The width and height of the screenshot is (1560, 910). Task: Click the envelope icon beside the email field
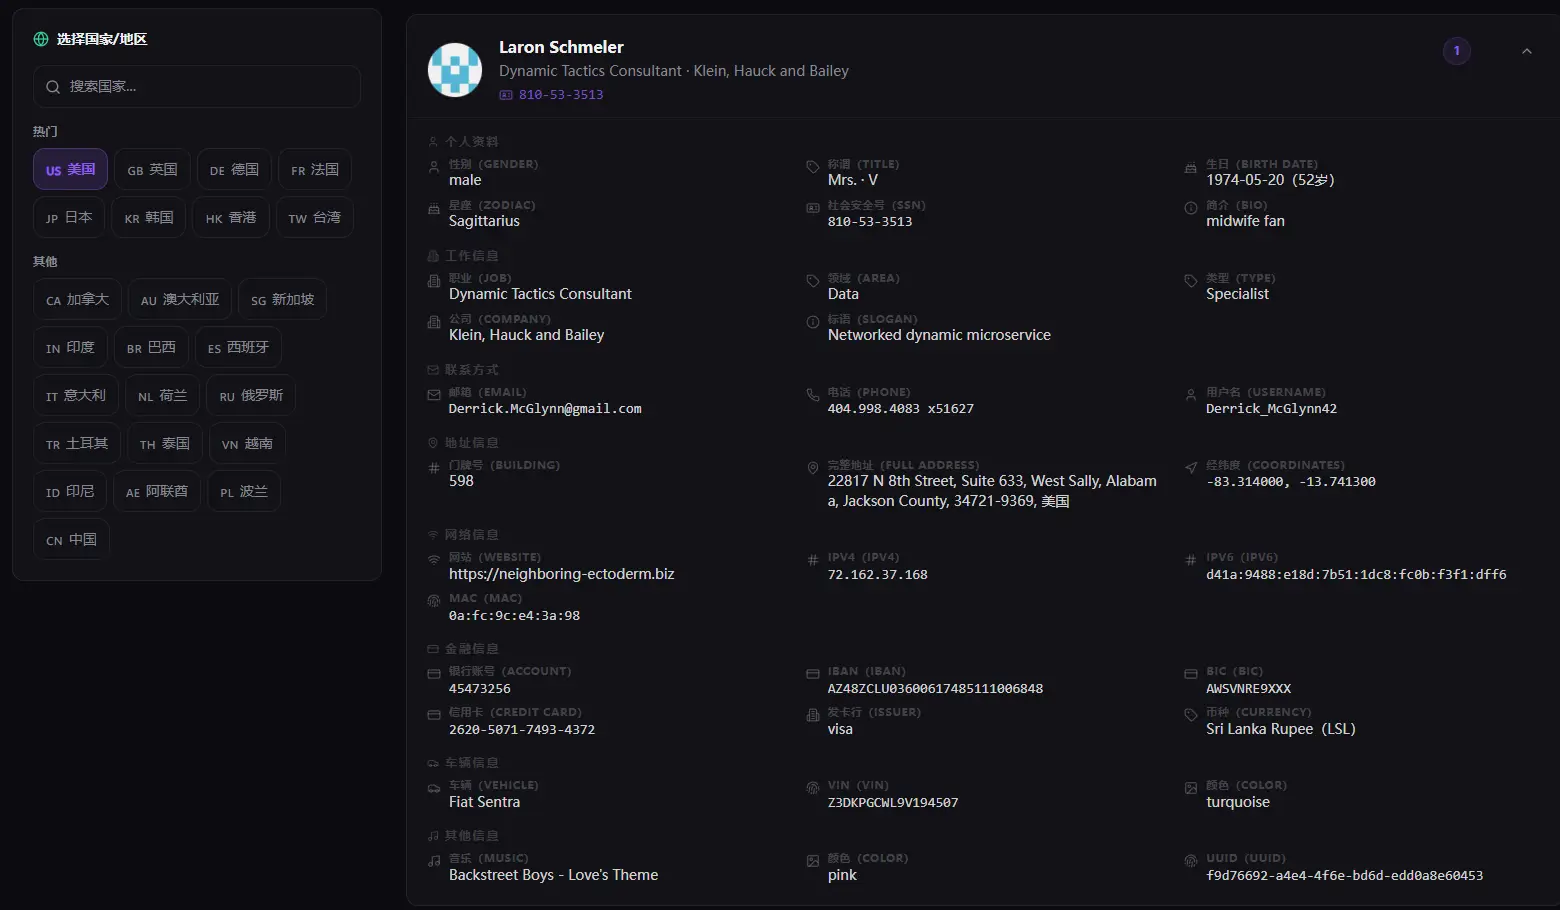click(x=434, y=395)
